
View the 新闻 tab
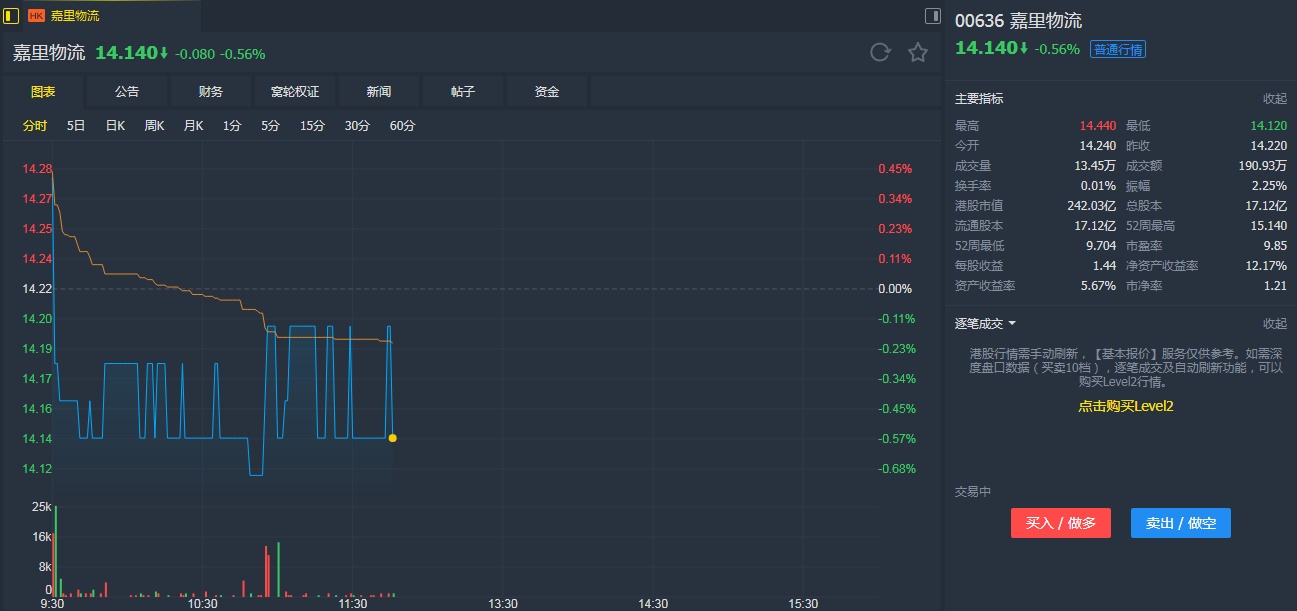click(x=379, y=92)
